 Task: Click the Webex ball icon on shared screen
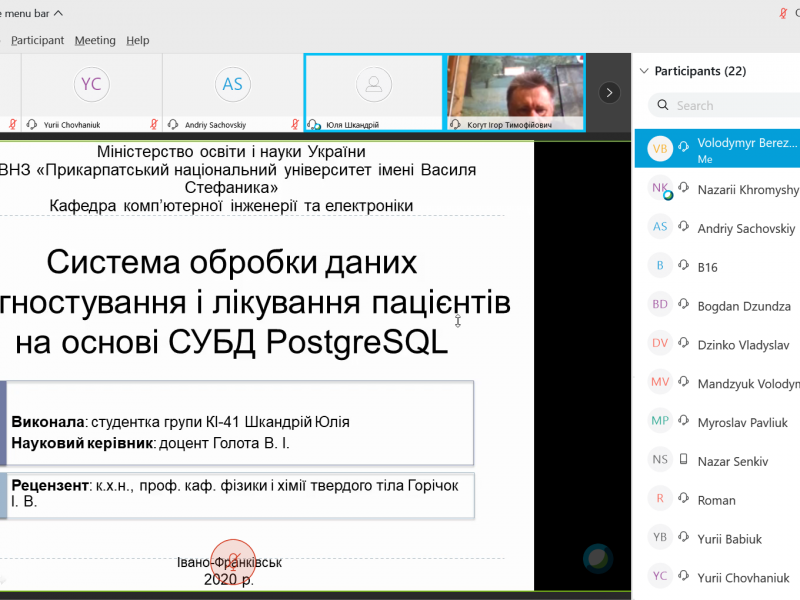pyautogui.click(x=597, y=557)
